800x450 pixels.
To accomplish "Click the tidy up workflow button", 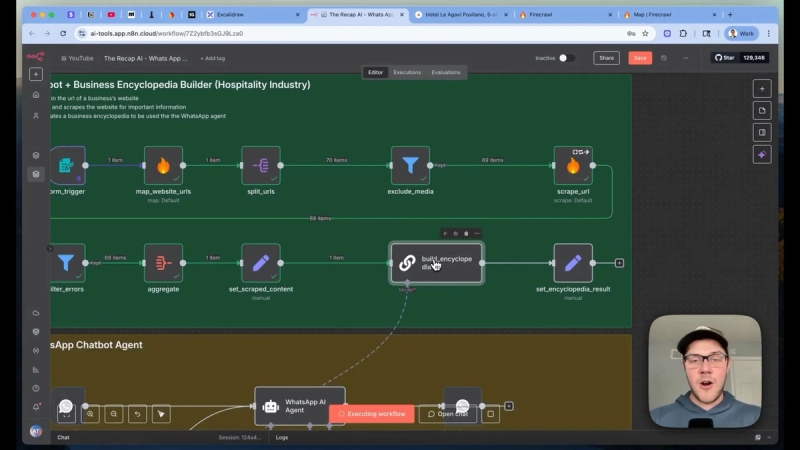I will pyautogui.click(x=161, y=414).
